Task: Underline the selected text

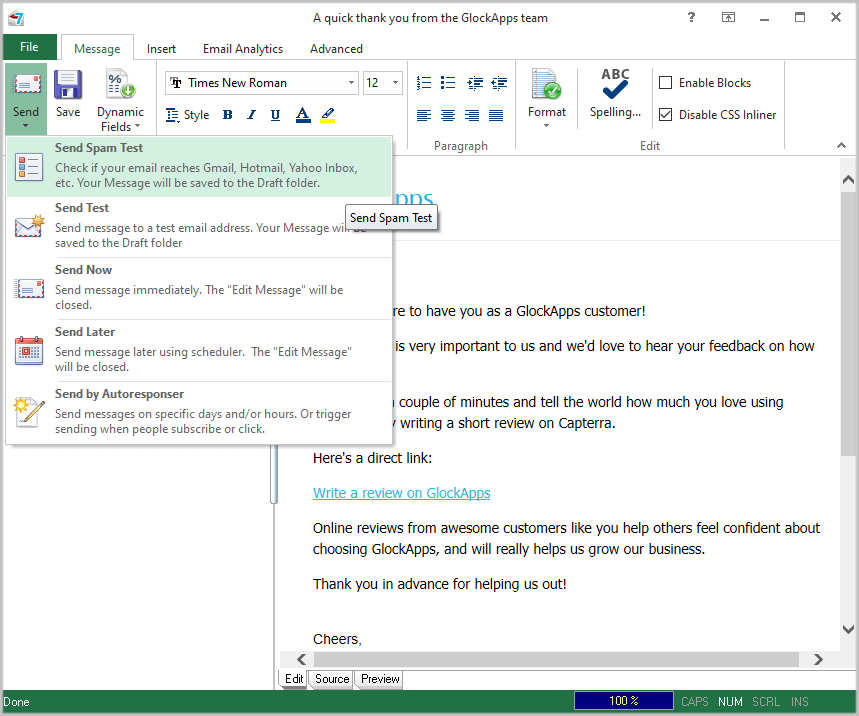Action: pos(275,114)
